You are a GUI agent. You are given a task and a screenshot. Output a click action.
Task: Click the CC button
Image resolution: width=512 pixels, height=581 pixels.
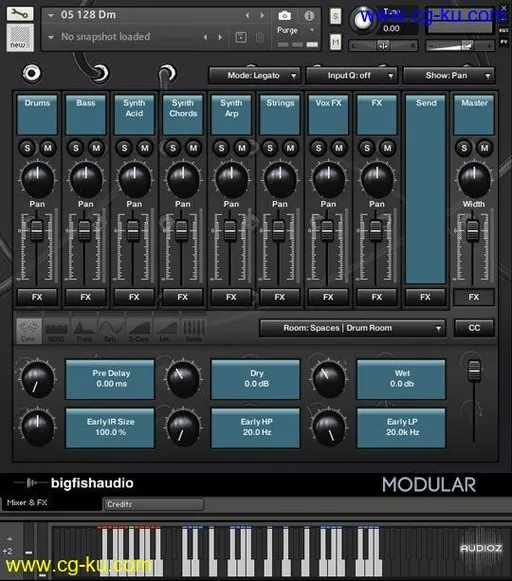(x=474, y=328)
